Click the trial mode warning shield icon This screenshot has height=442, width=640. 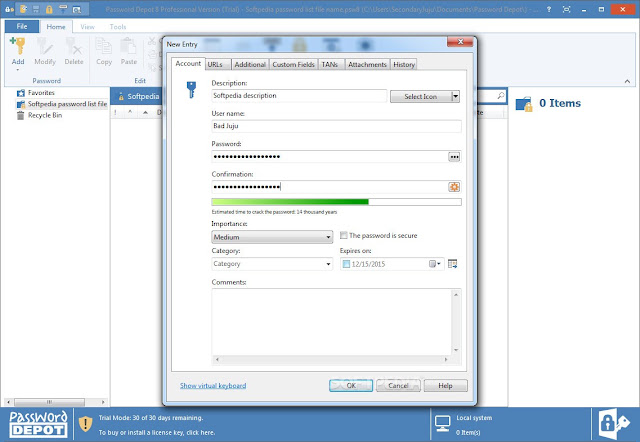point(85,424)
